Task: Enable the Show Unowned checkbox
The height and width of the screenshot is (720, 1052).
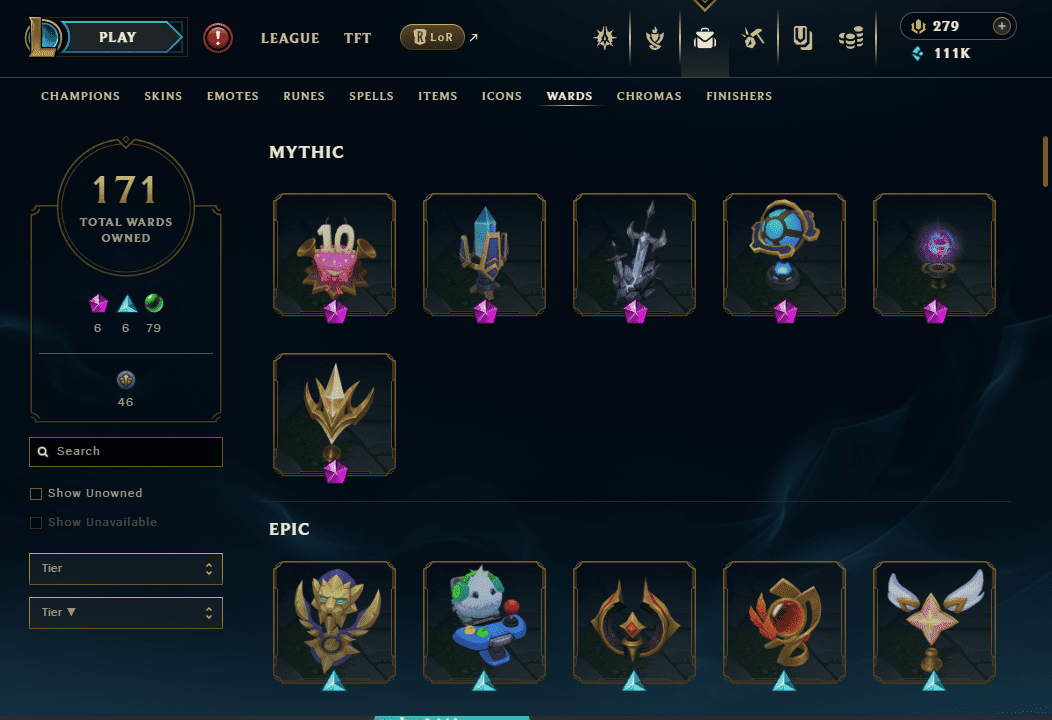Action: 36,494
